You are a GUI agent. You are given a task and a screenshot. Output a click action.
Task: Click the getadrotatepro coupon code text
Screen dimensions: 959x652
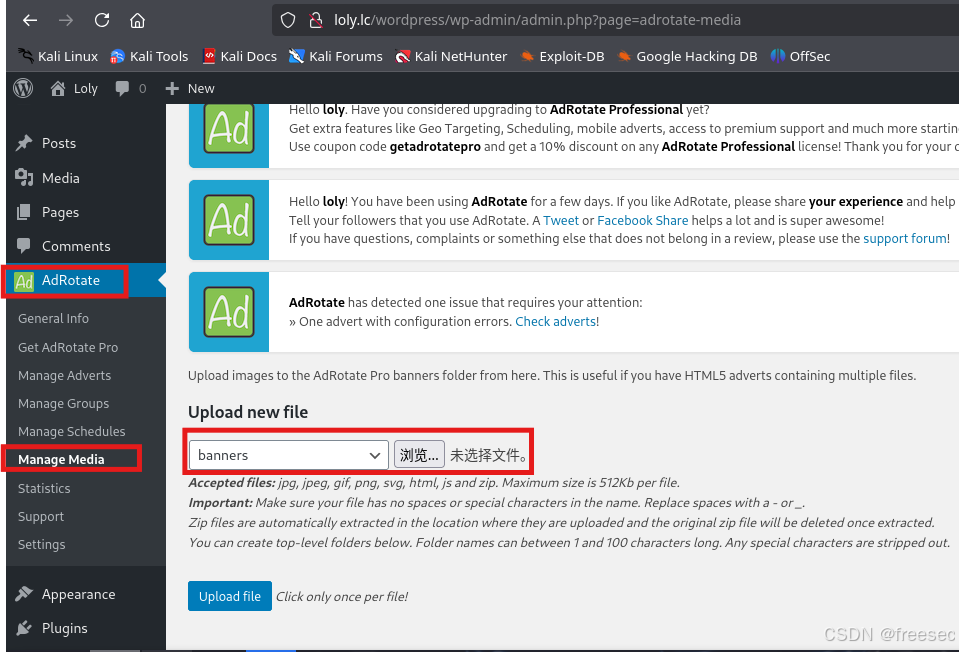click(x=435, y=147)
